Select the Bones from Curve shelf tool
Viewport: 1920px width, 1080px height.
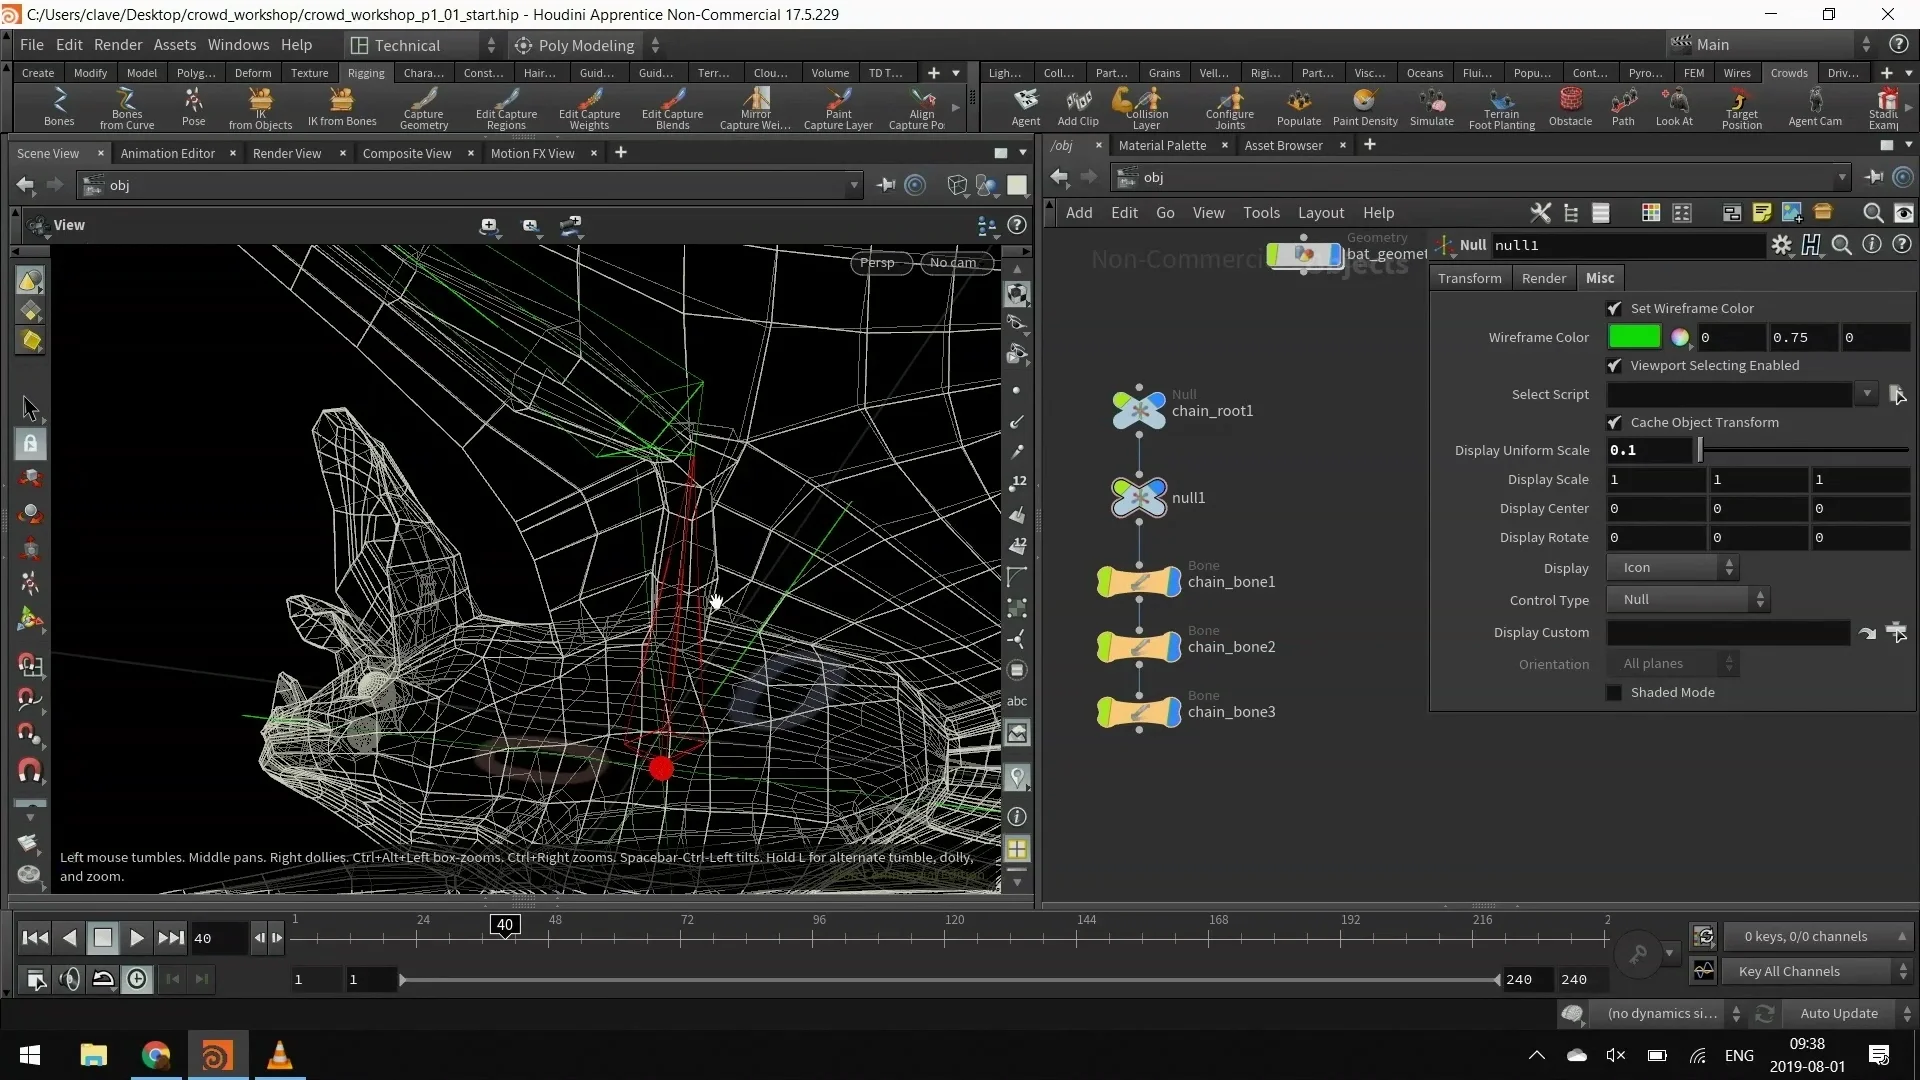125,108
